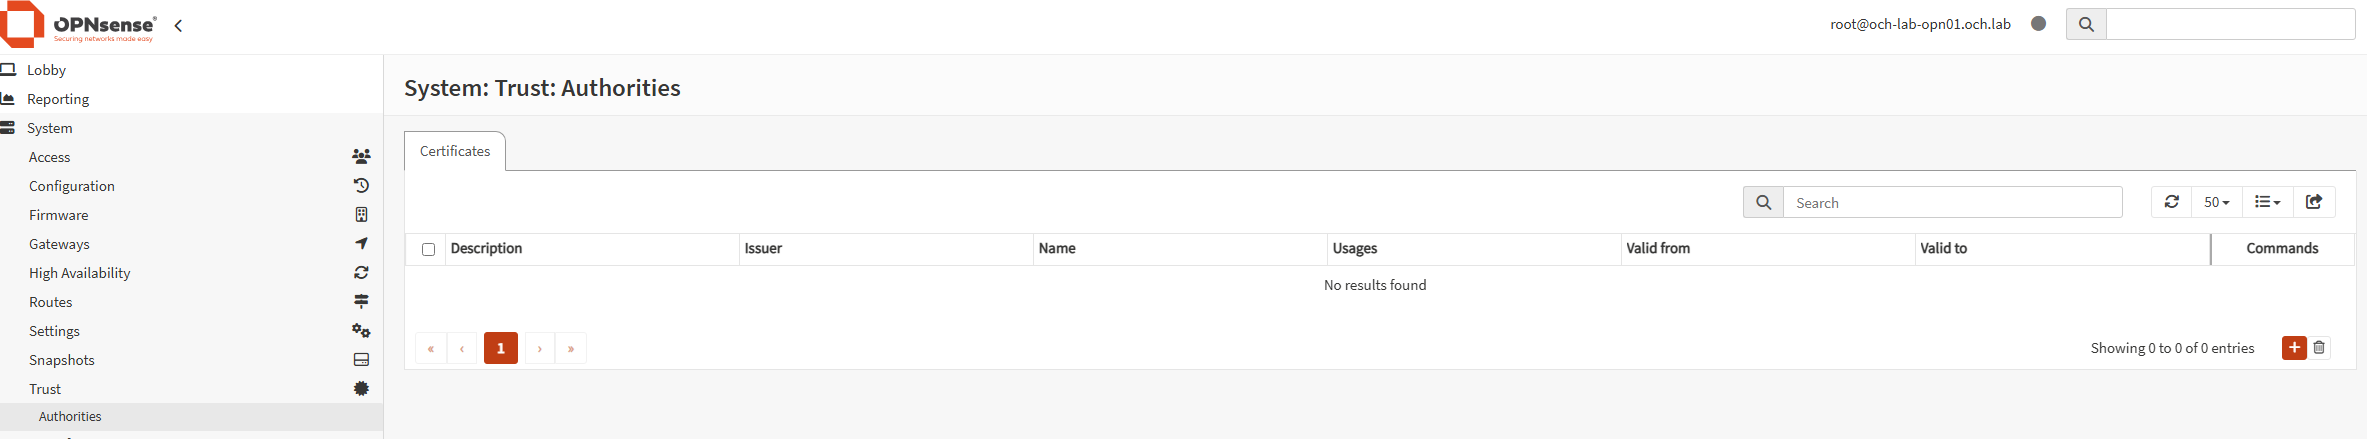The width and height of the screenshot is (2367, 439).
Task: Click the magnifier icon beside table search
Action: (1764, 202)
